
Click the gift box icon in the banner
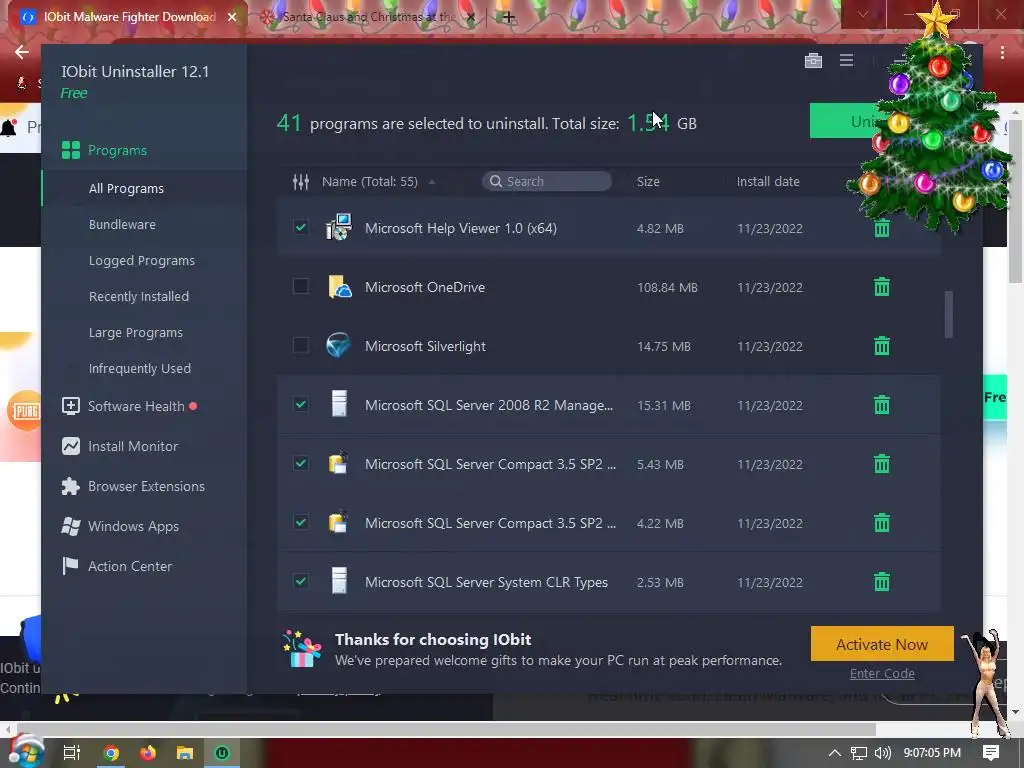tap(302, 648)
